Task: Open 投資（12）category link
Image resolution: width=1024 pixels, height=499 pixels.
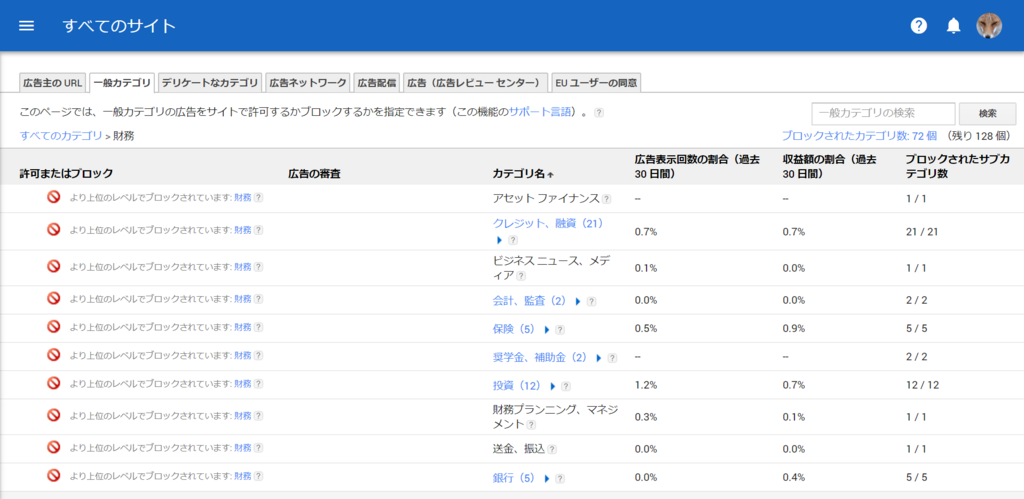Action: tap(519, 386)
